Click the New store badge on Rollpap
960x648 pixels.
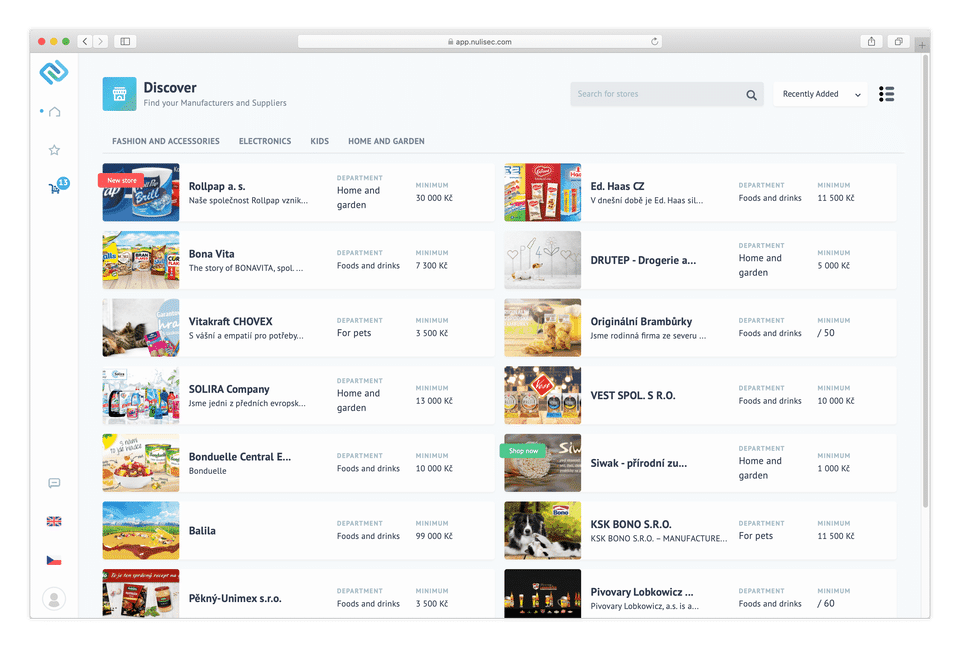[121, 180]
